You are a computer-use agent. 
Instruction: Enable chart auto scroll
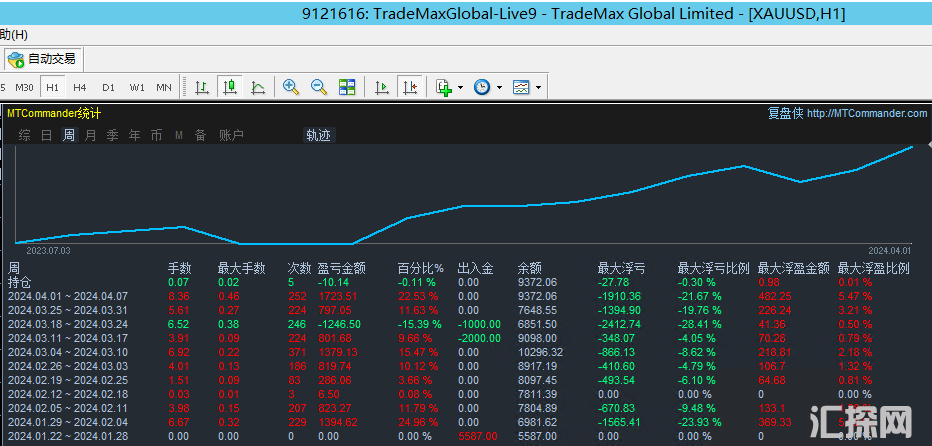[381, 88]
